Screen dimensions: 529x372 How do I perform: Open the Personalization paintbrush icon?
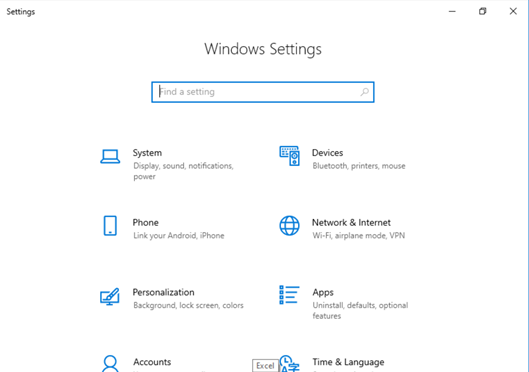110,296
